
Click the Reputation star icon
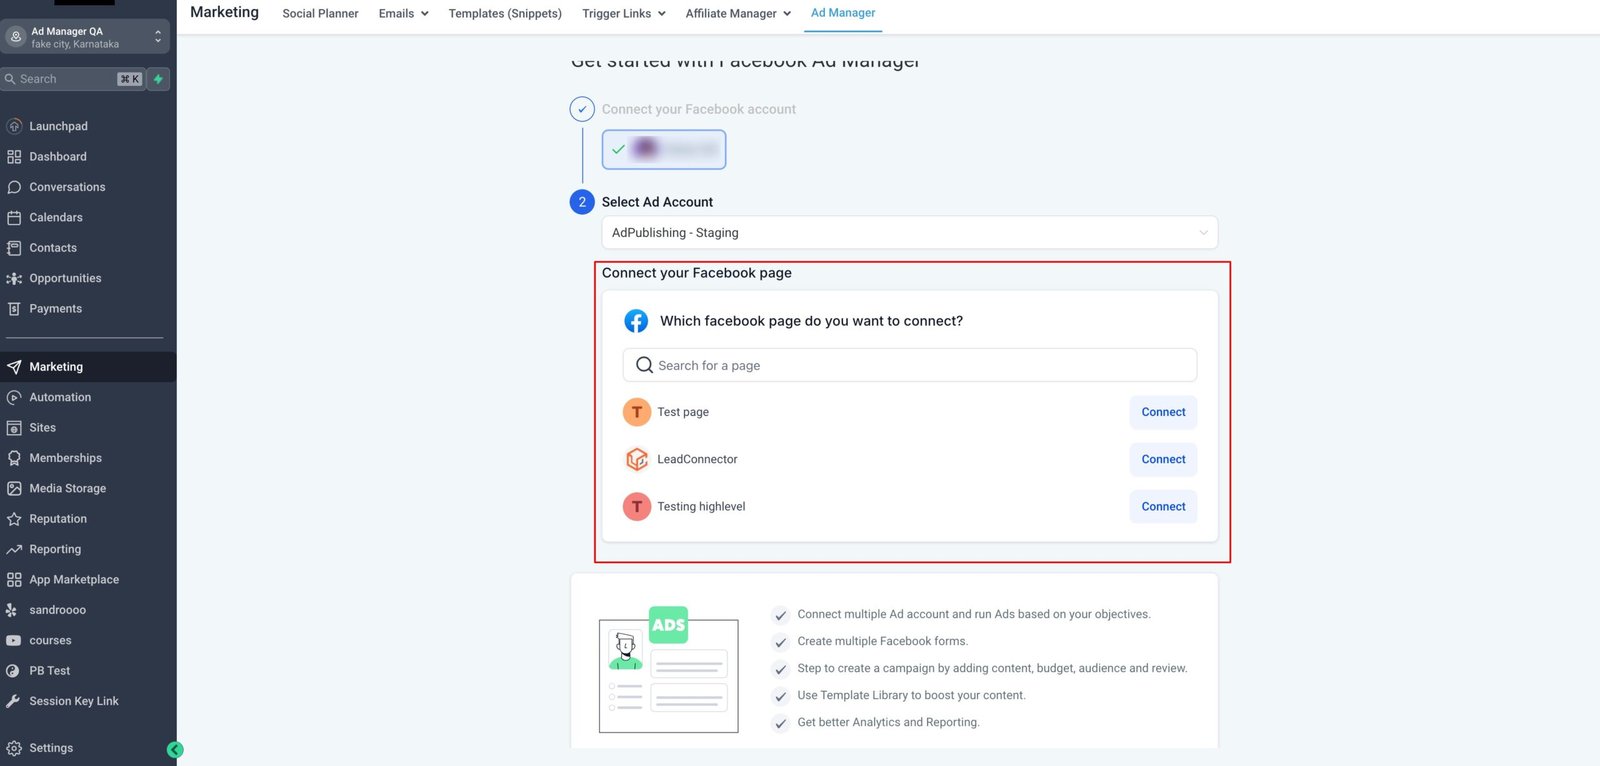pyautogui.click(x=14, y=519)
